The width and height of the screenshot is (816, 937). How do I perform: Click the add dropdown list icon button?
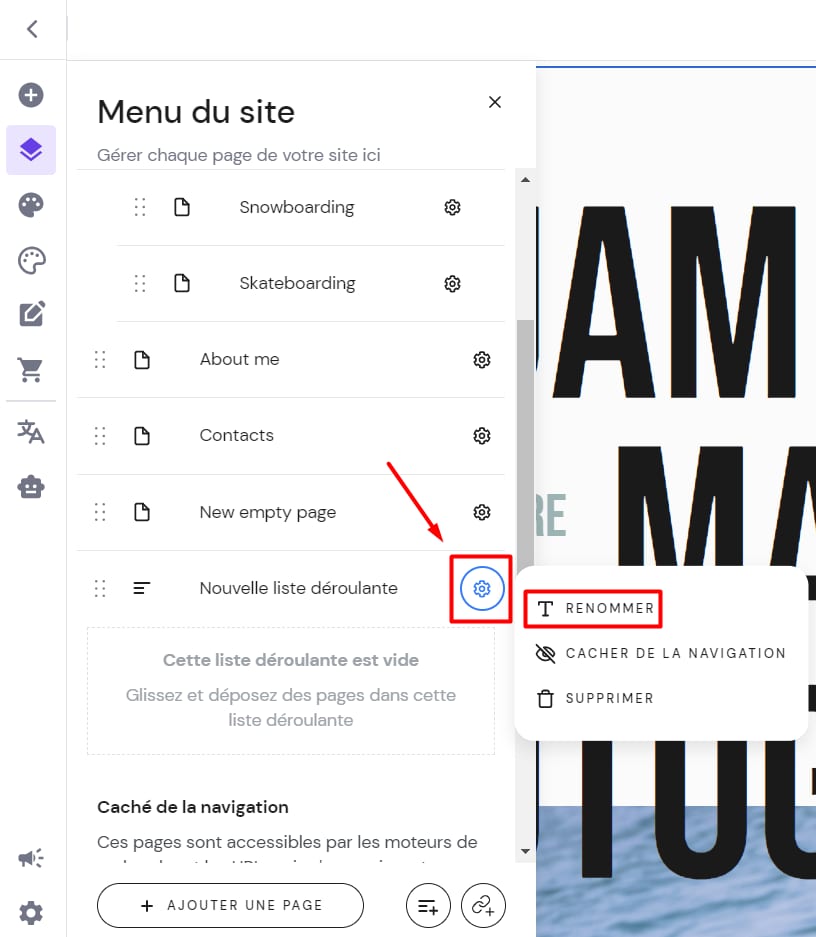point(428,906)
